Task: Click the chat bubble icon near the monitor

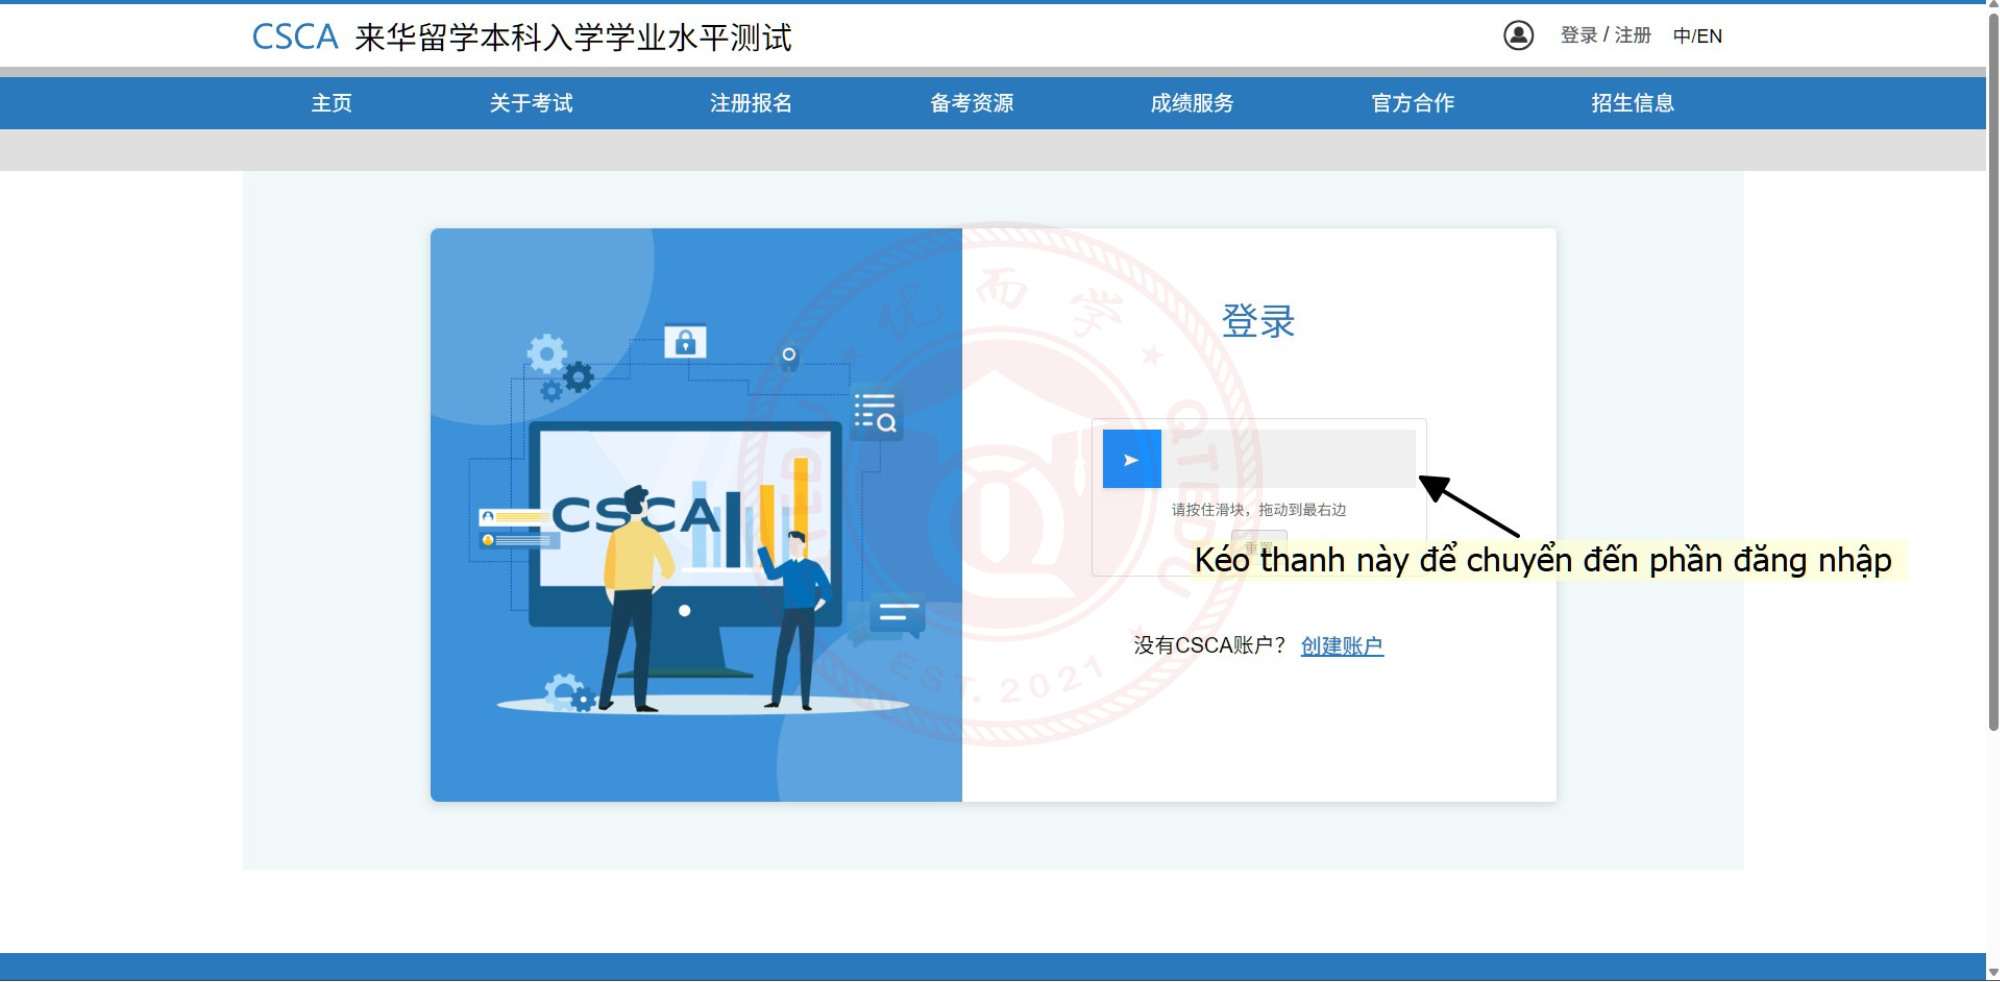Action: click(x=895, y=614)
